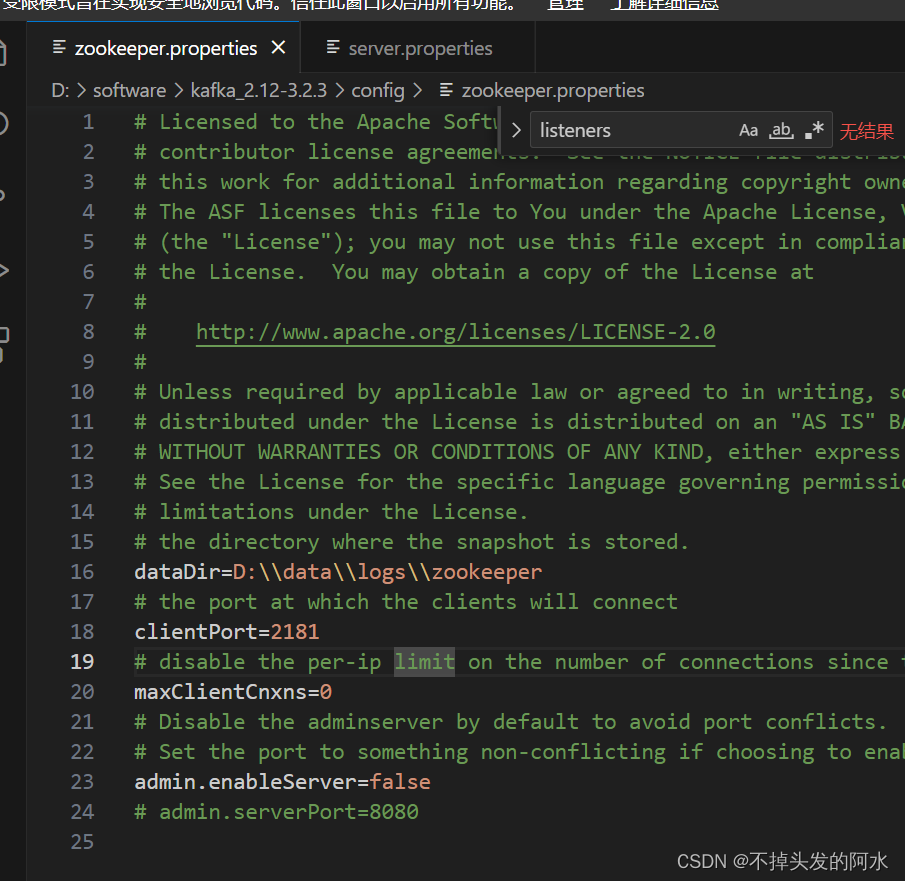Open the apache.org LICENSE-2.0 link
This screenshot has height=881, width=905.
455,333
